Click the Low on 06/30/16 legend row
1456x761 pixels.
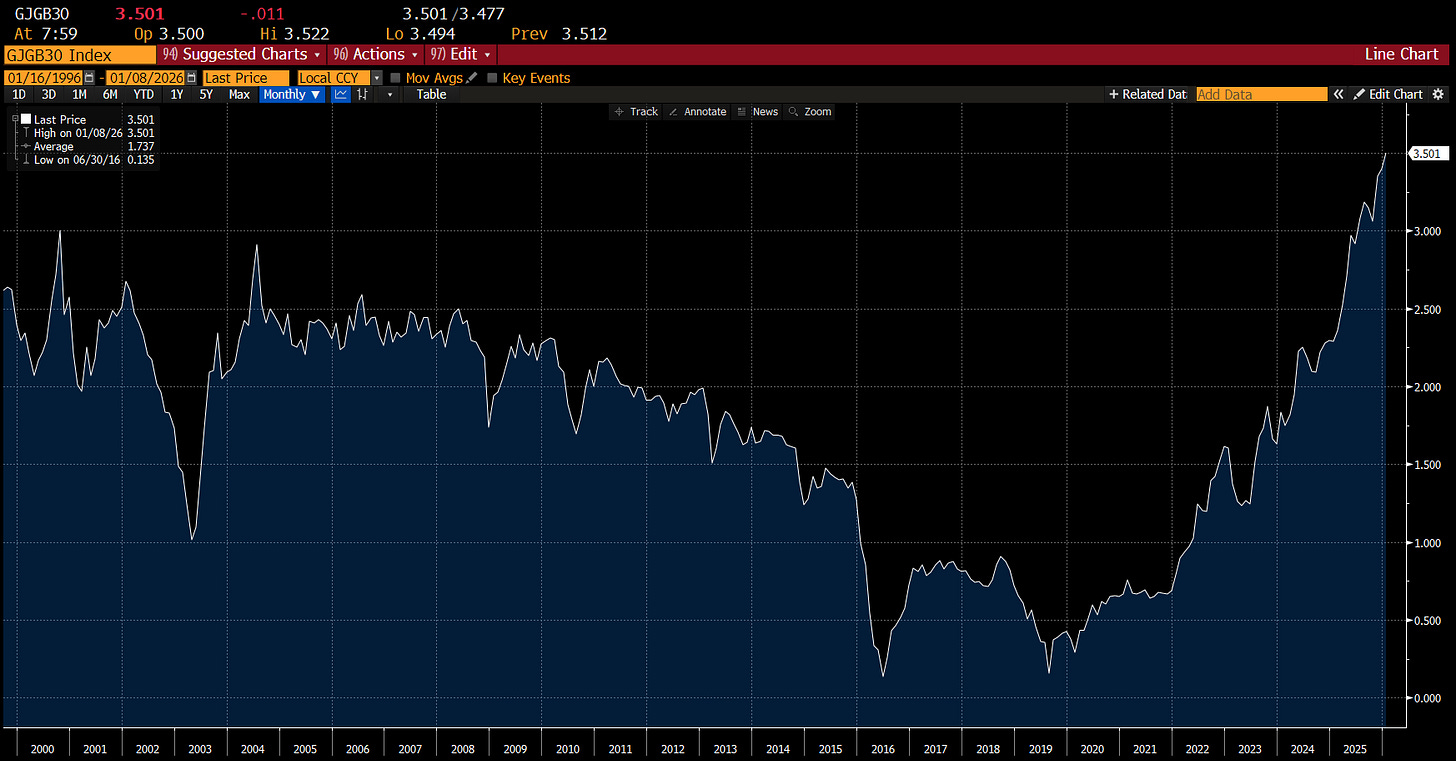(86, 159)
